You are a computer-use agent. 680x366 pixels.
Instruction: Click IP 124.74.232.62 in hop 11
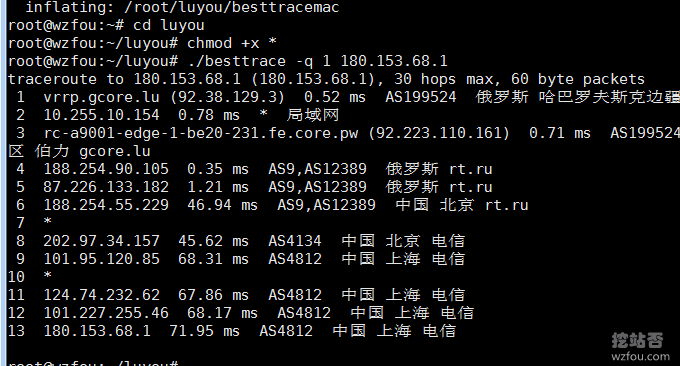101,295
